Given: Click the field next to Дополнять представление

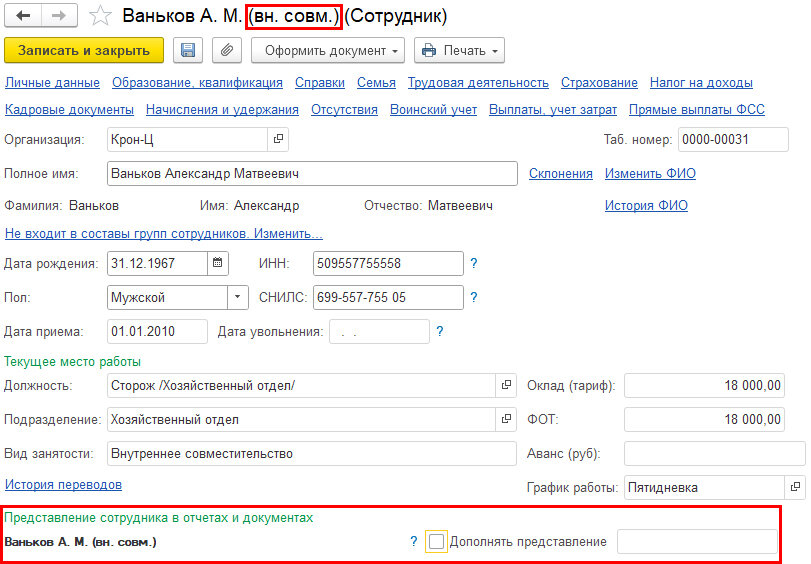Looking at the screenshot, I should [x=697, y=541].
